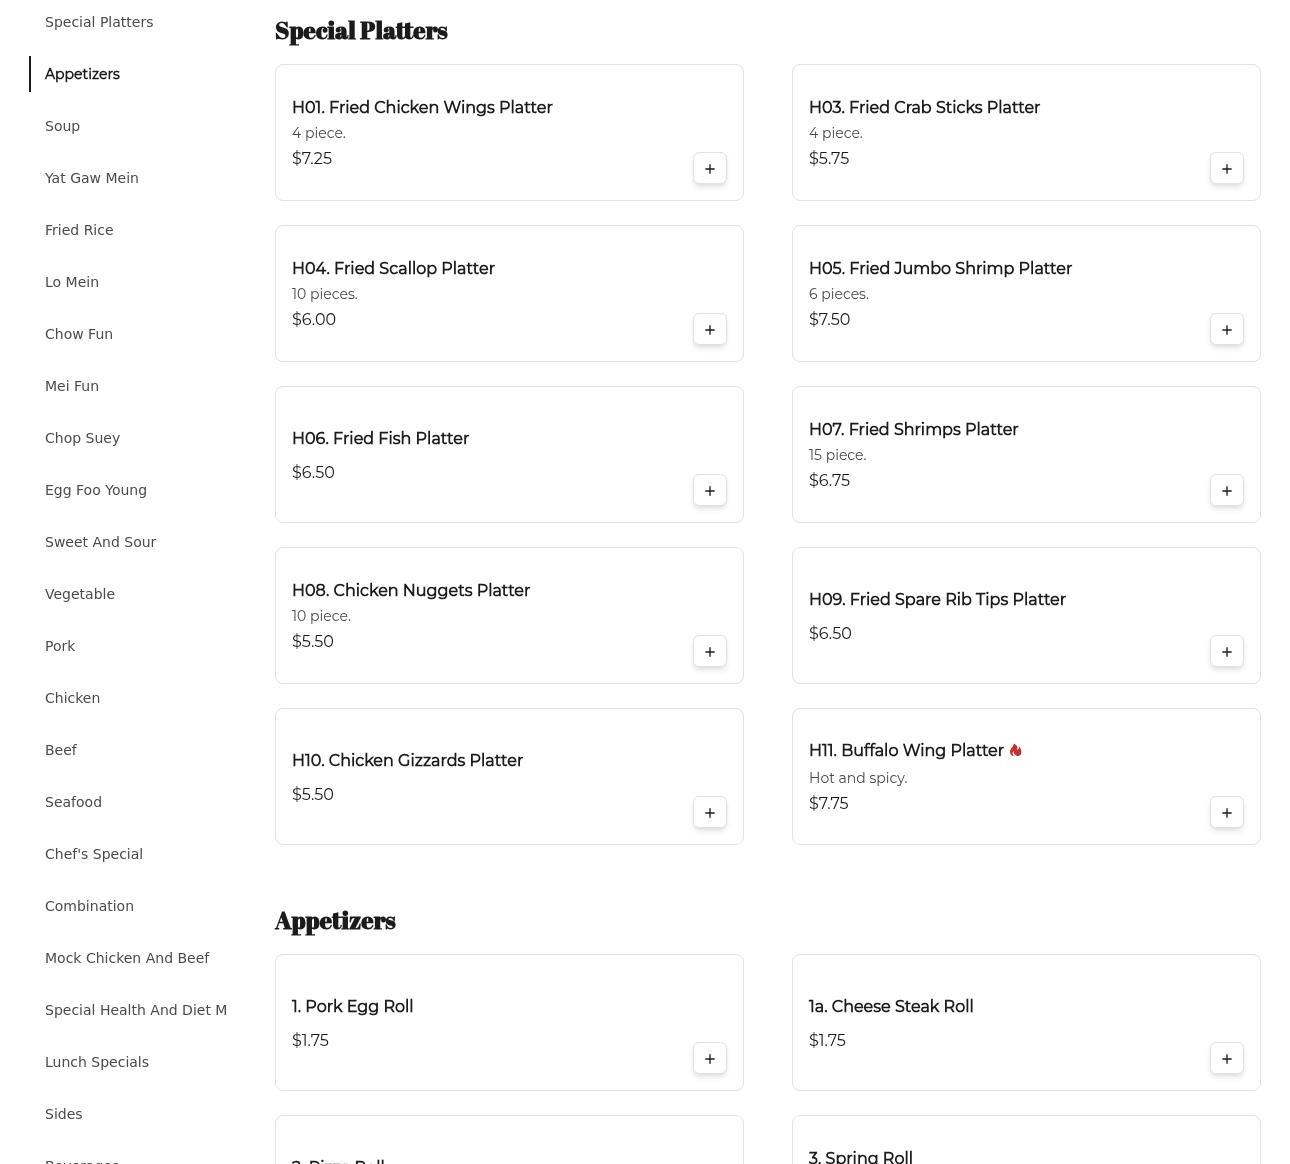Click the $7.75 Buffalo Wing price
Viewport: 1290px width, 1164px height.
pyautogui.click(x=828, y=803)
